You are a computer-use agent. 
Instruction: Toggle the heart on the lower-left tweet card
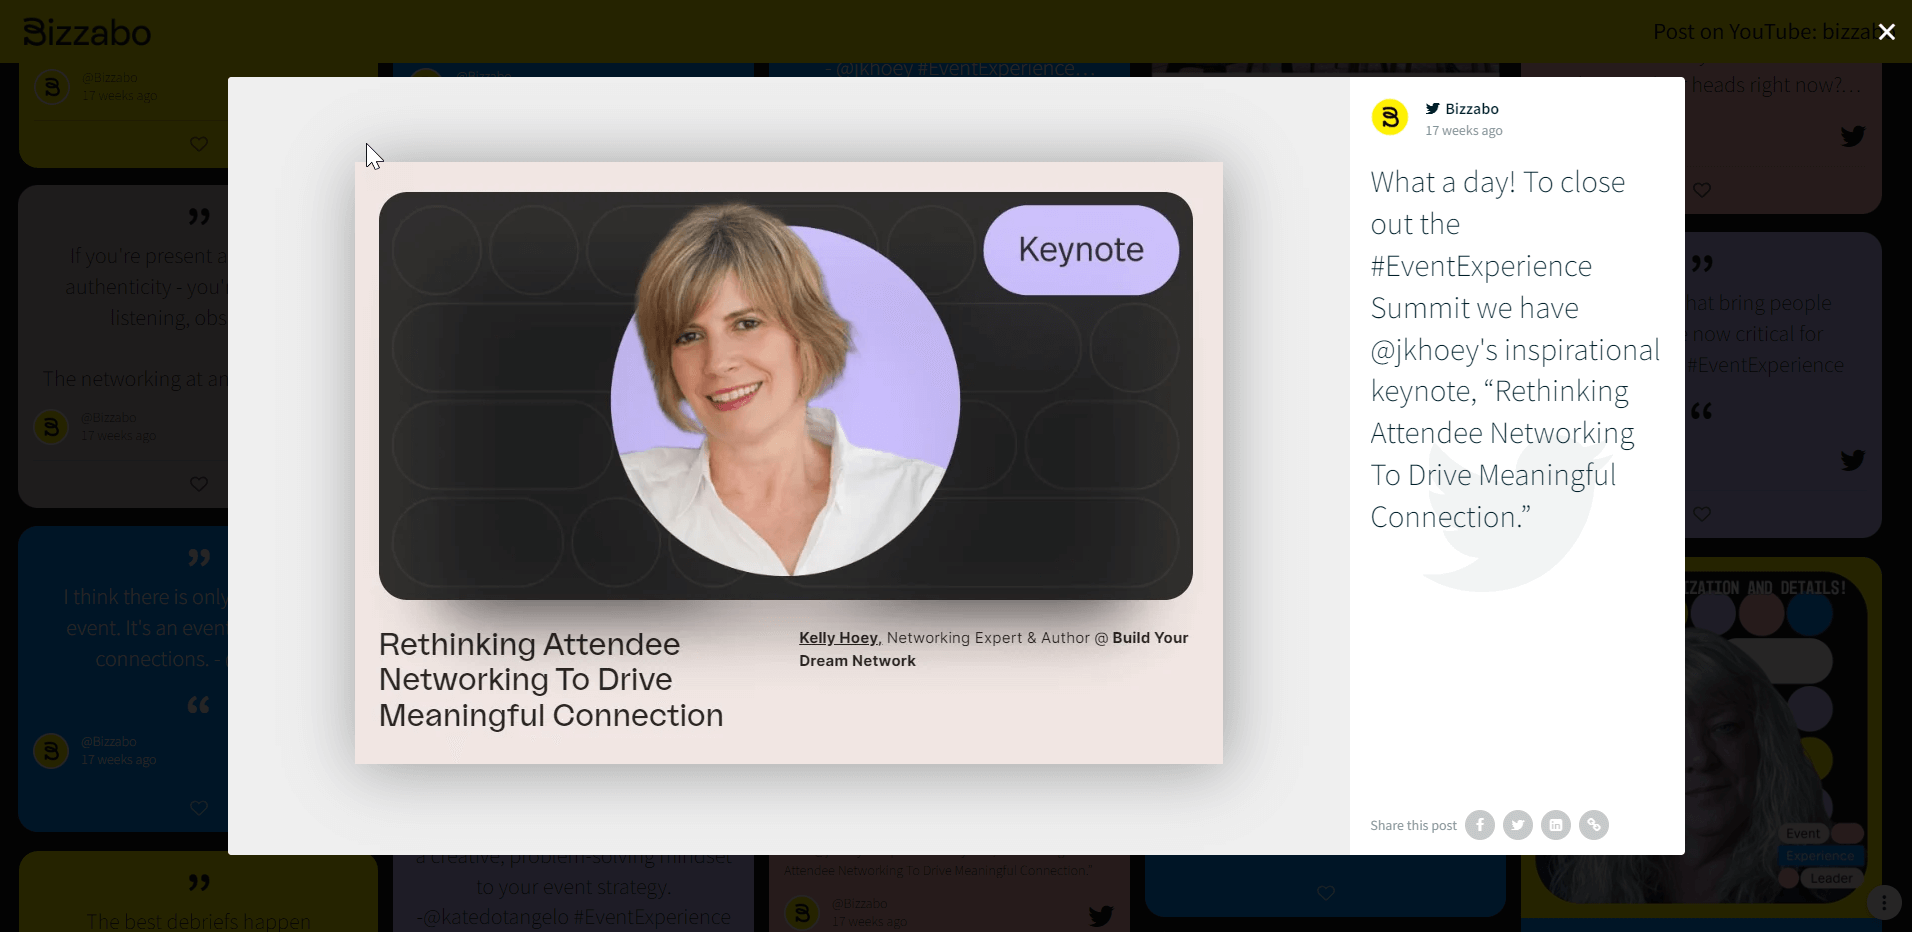(x=197, y=807)
